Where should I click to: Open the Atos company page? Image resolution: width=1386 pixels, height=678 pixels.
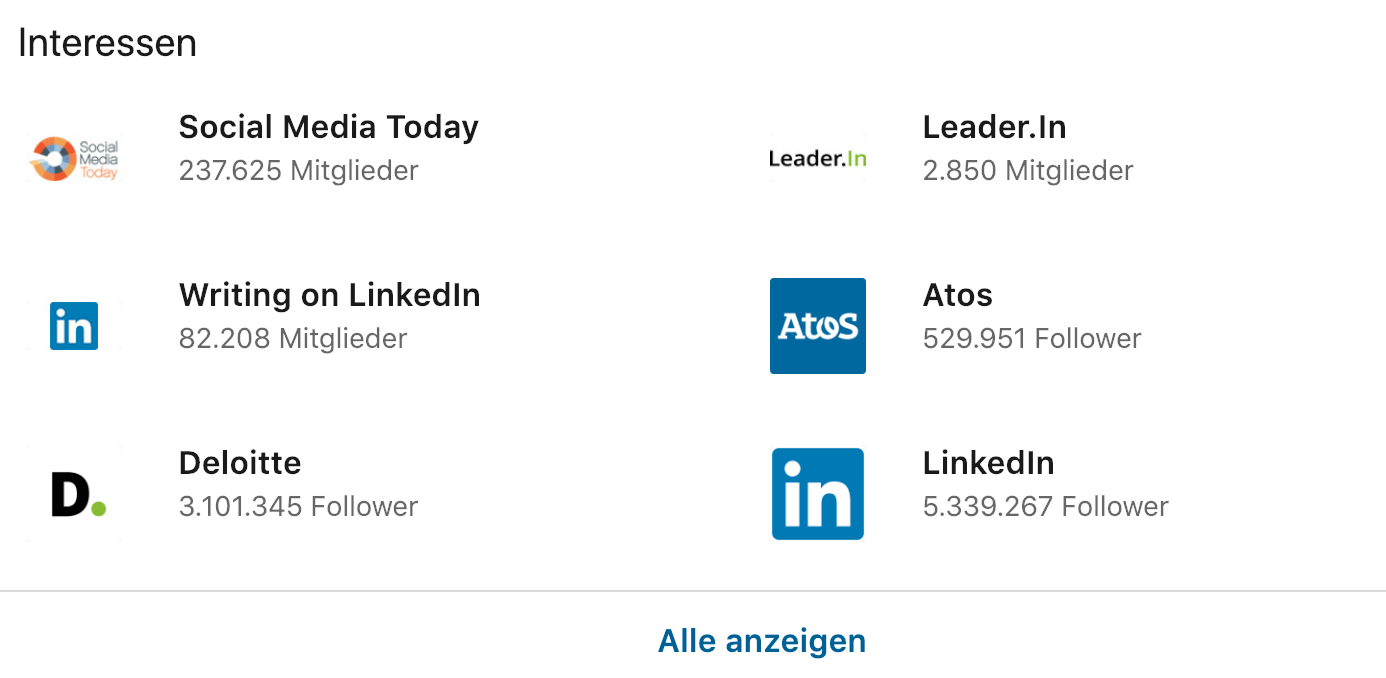pos(957,295)
